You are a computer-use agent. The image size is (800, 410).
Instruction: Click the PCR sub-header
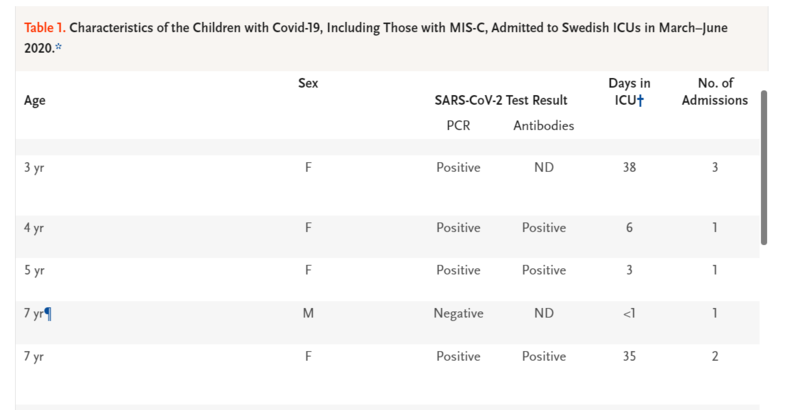pos(458,125)
